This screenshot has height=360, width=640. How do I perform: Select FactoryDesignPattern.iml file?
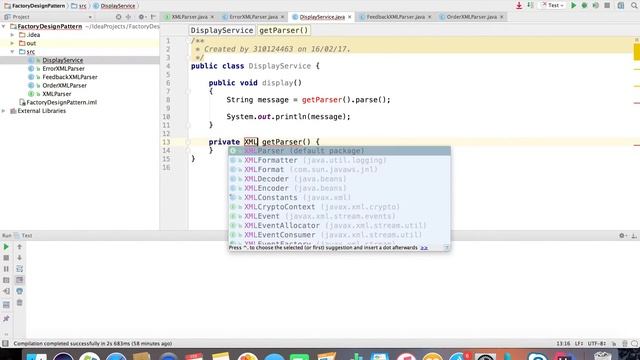point(61,102)
